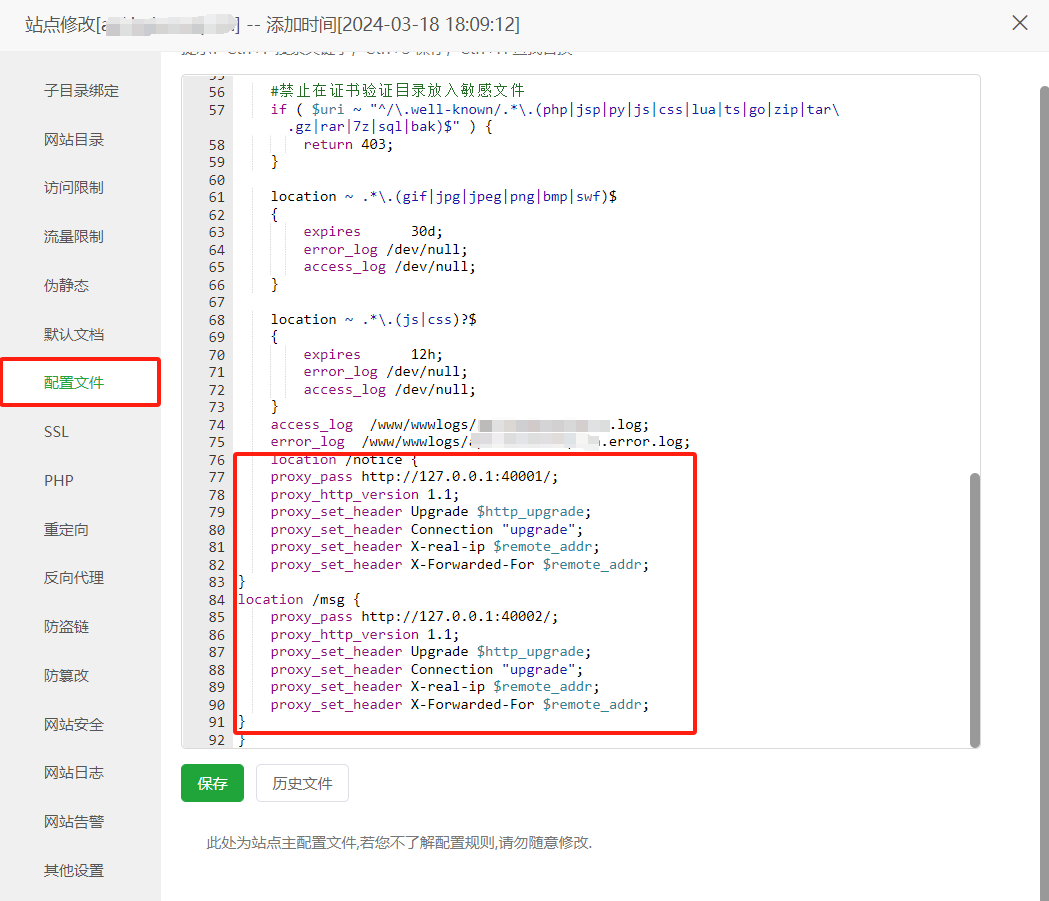
Task: Open the 反向代理 tab
Action: (x=74, y=578)
